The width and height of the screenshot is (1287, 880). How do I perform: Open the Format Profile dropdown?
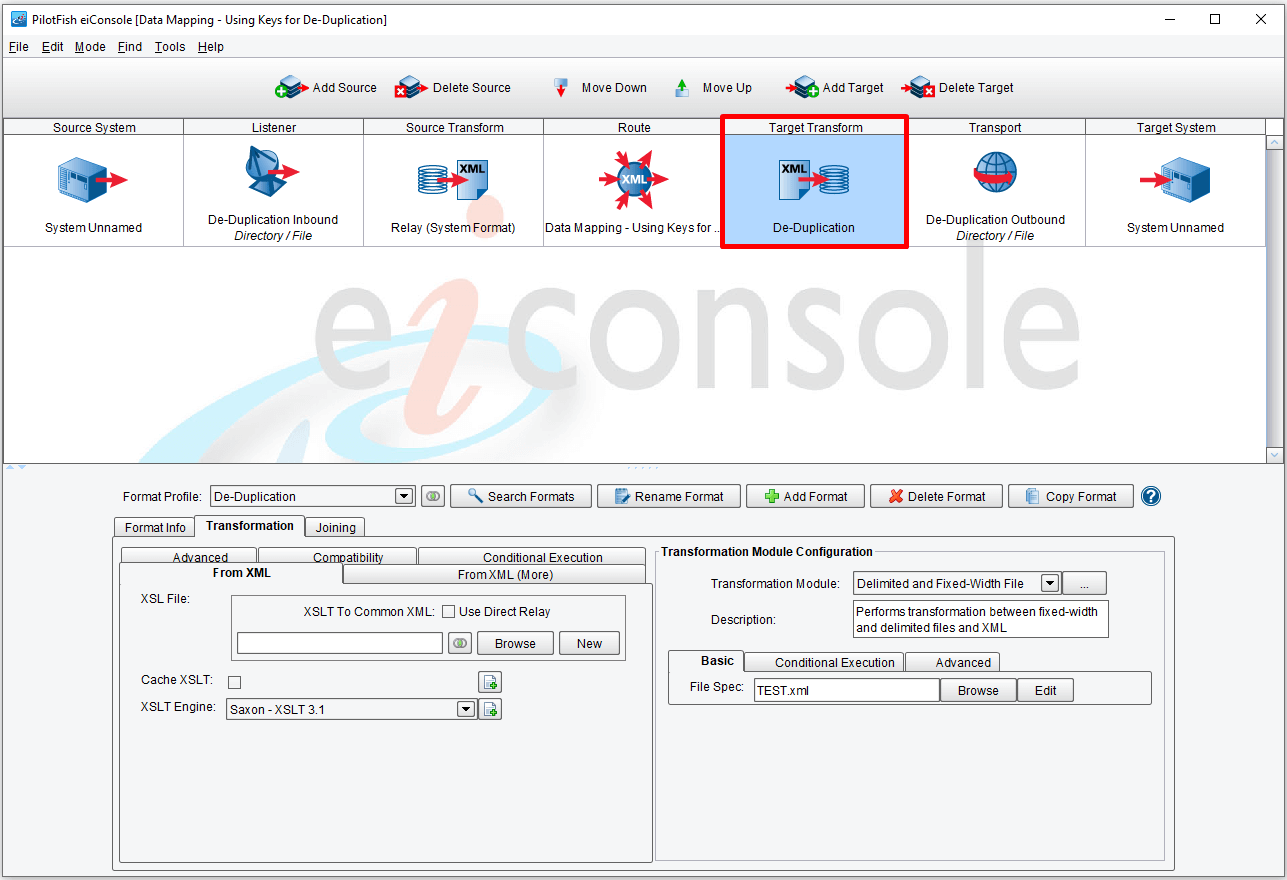pos(404,496)
